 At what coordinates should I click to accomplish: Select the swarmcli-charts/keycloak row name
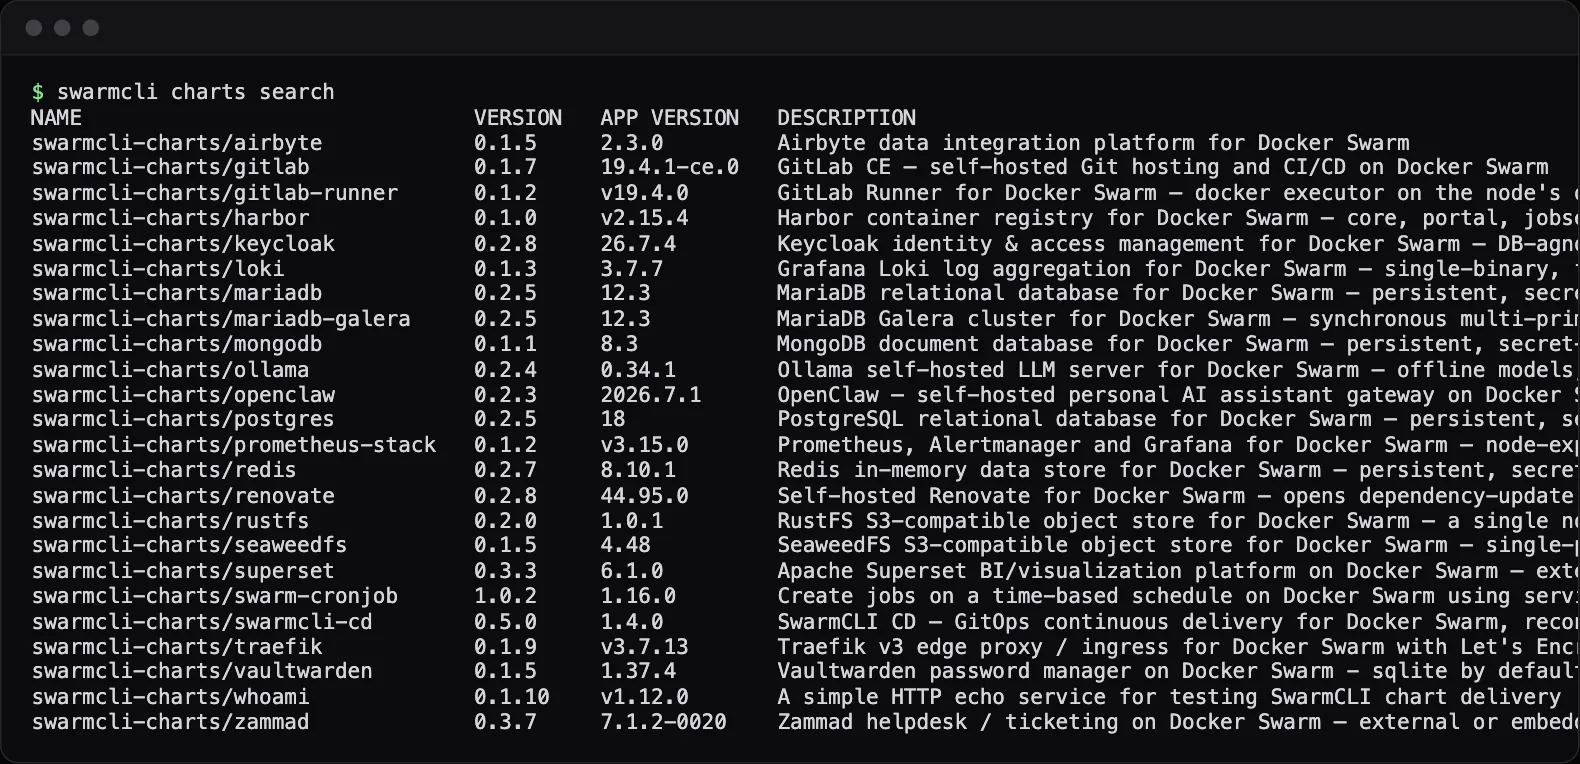coord(183,244)
